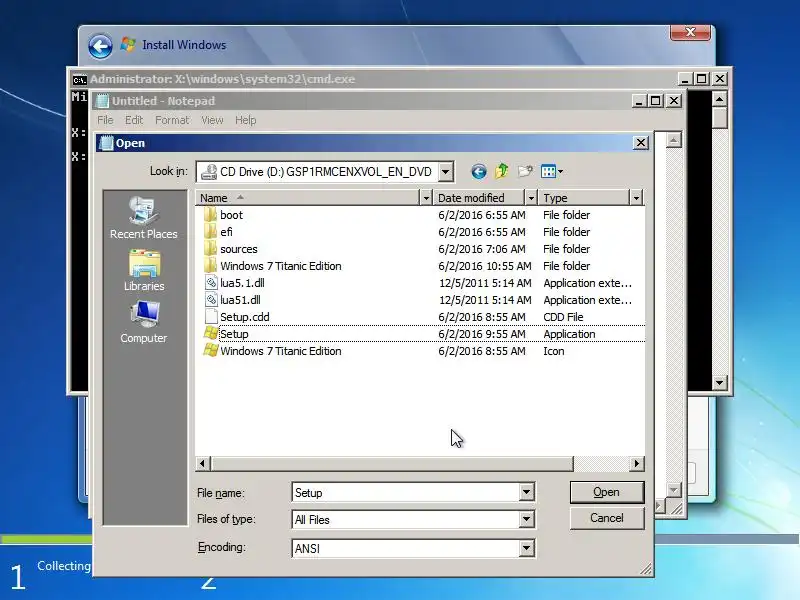The image size is (800, 600).
Task: Expand the File name dropdown
Action: pos(527,492)
